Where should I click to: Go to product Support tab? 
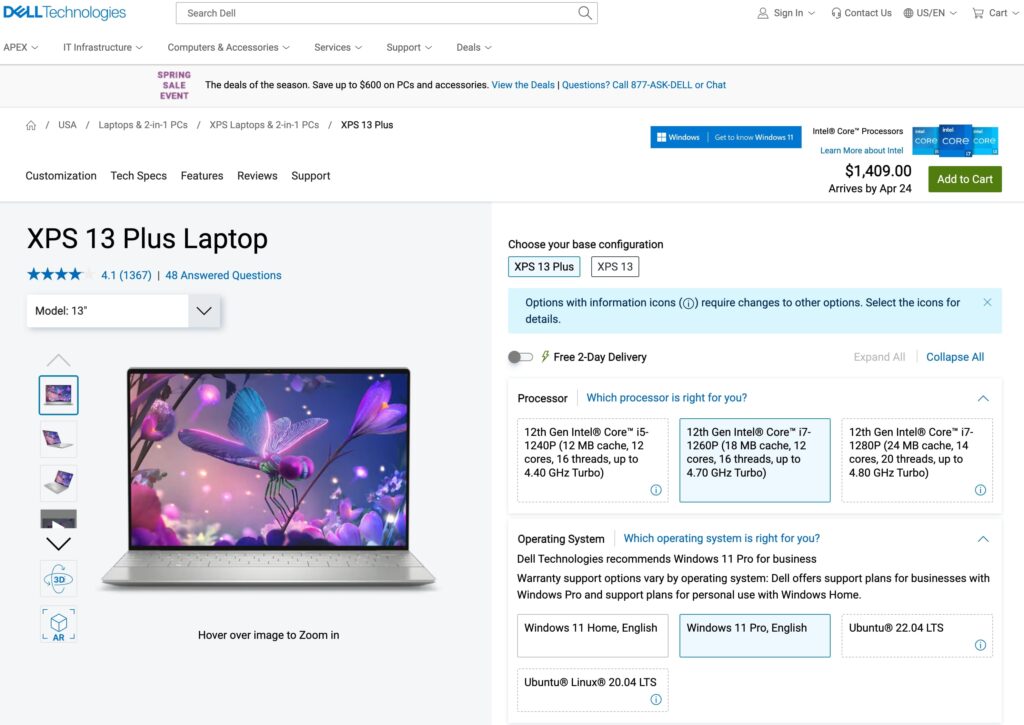(x=311, y=176)
